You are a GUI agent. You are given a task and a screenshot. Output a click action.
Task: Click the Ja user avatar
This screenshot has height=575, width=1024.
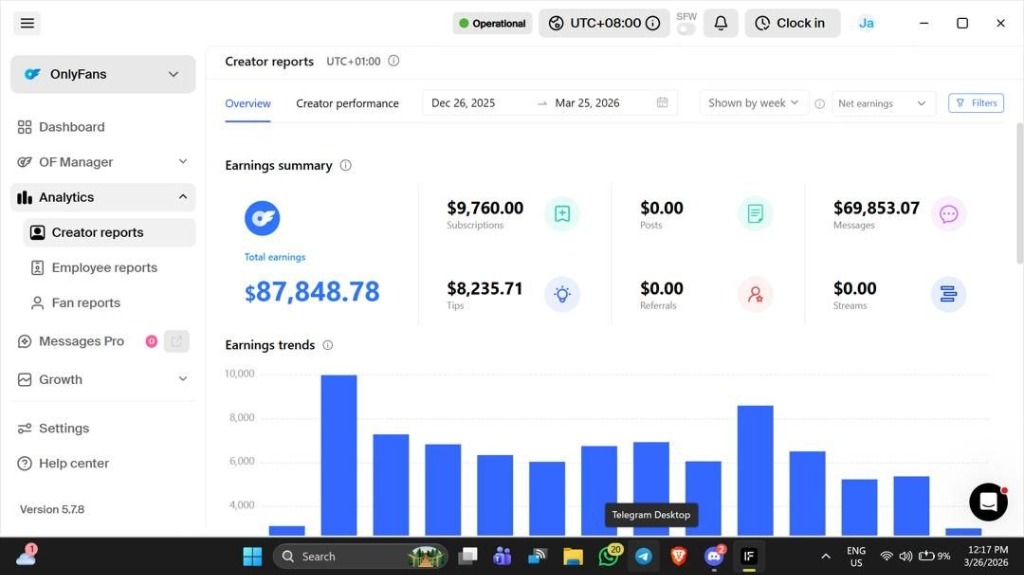pos(866,24)
